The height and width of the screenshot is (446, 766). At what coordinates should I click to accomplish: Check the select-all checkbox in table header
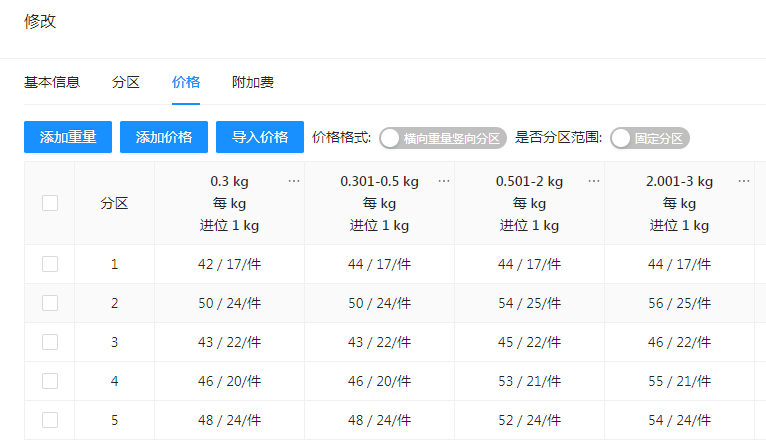50,203
